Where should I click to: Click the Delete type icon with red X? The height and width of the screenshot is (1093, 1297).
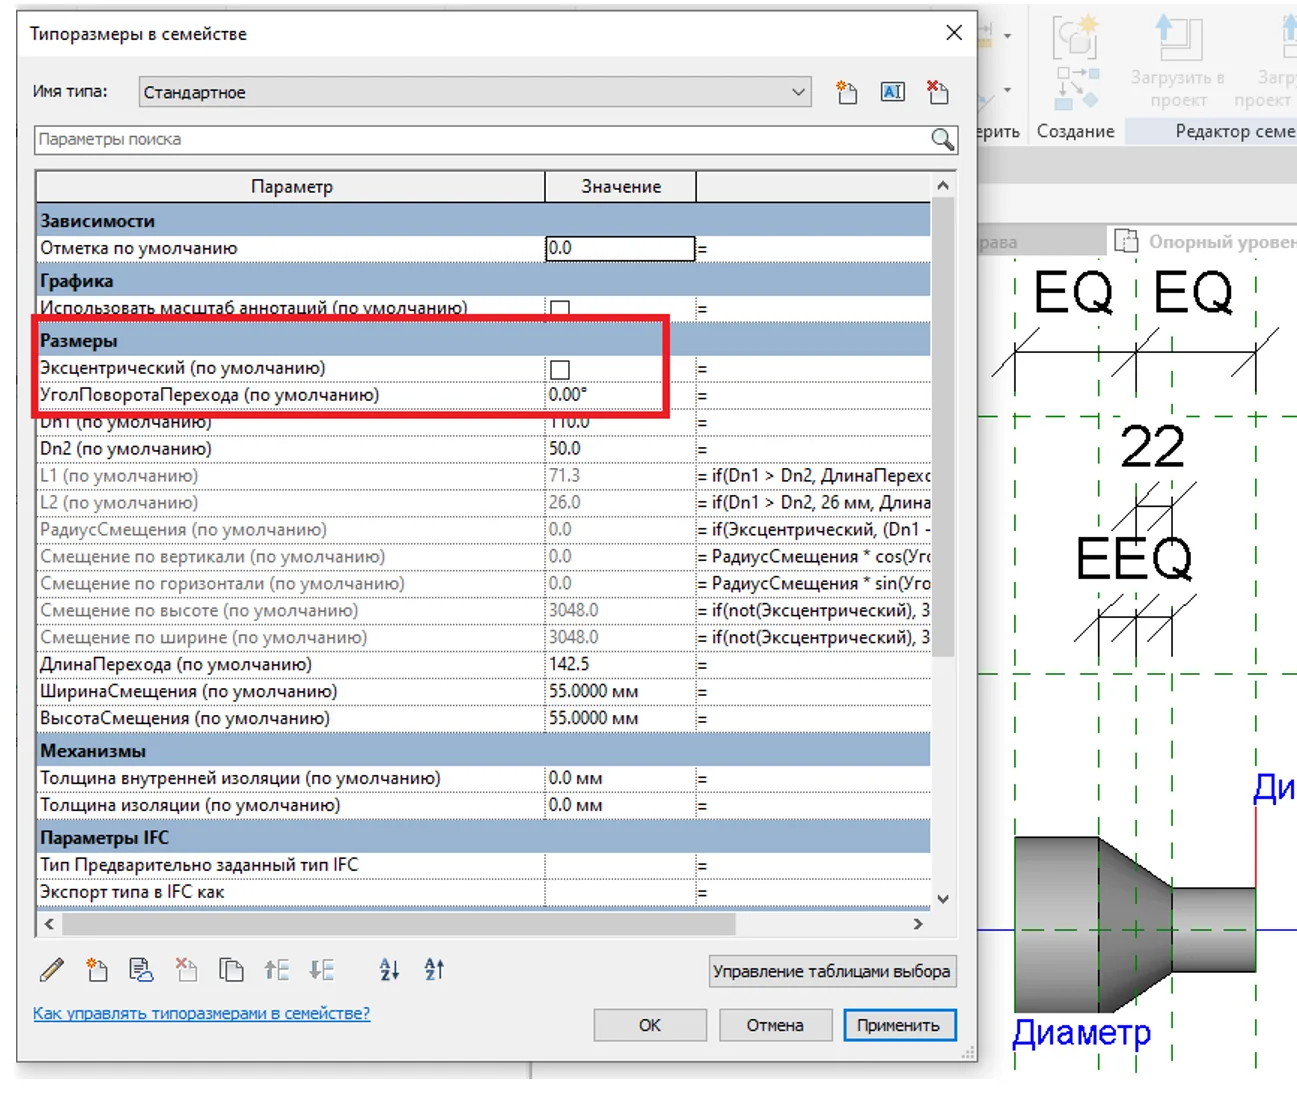point(937,93)
